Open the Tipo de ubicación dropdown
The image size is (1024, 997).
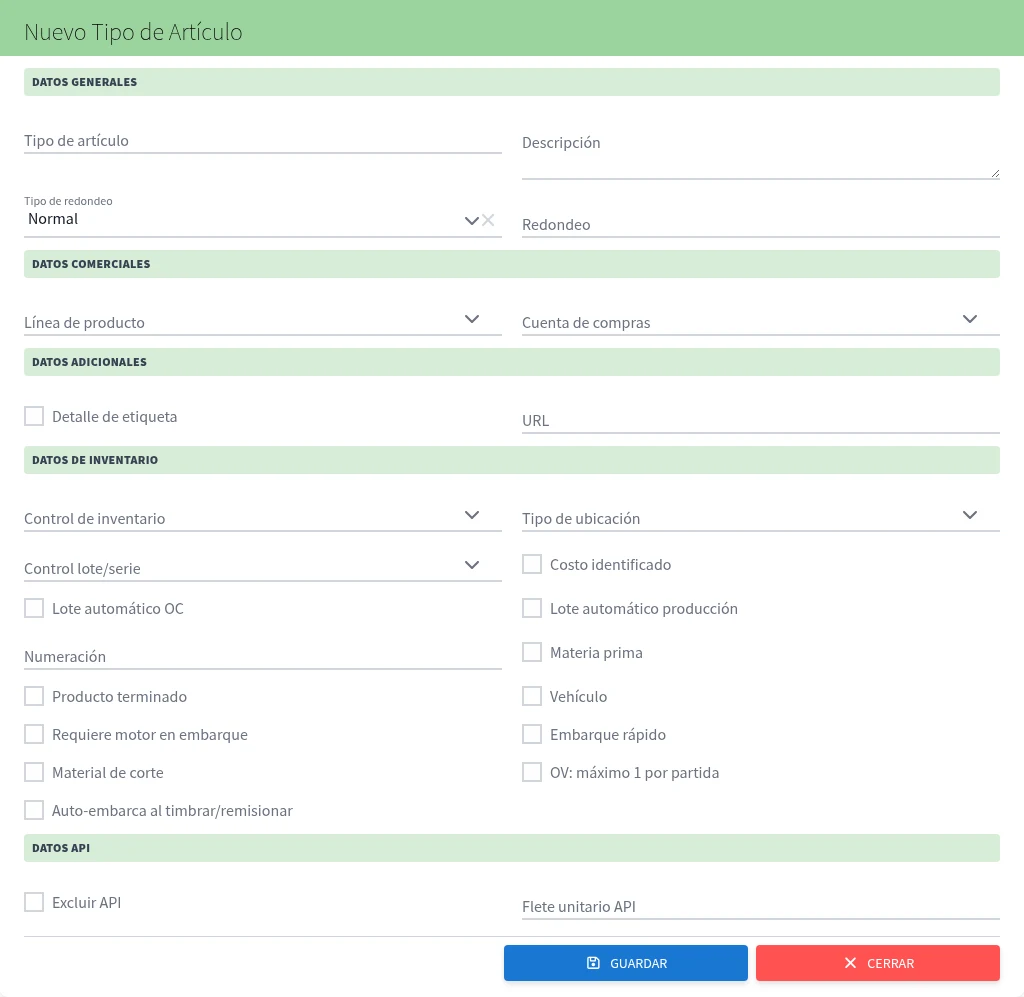[970, 515]
